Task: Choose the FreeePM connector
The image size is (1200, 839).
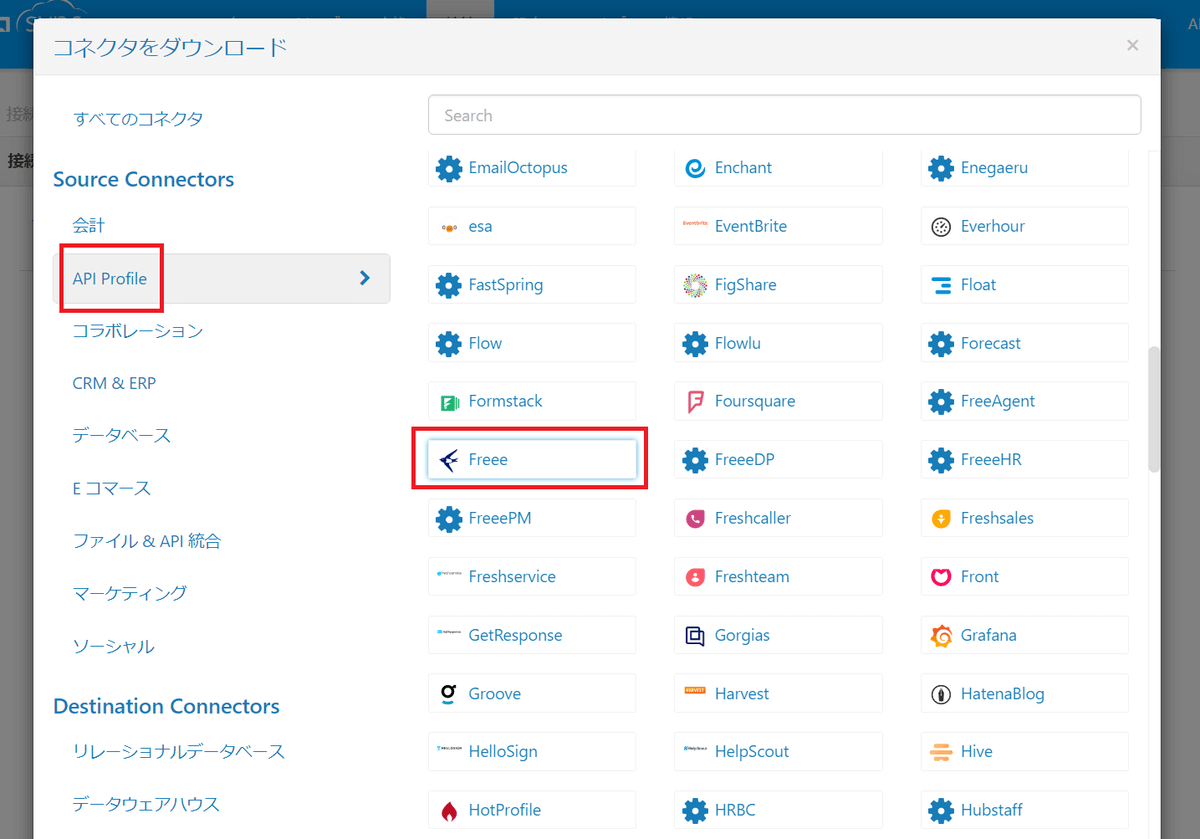Action: pyautogui.click(x=532, y=519)
